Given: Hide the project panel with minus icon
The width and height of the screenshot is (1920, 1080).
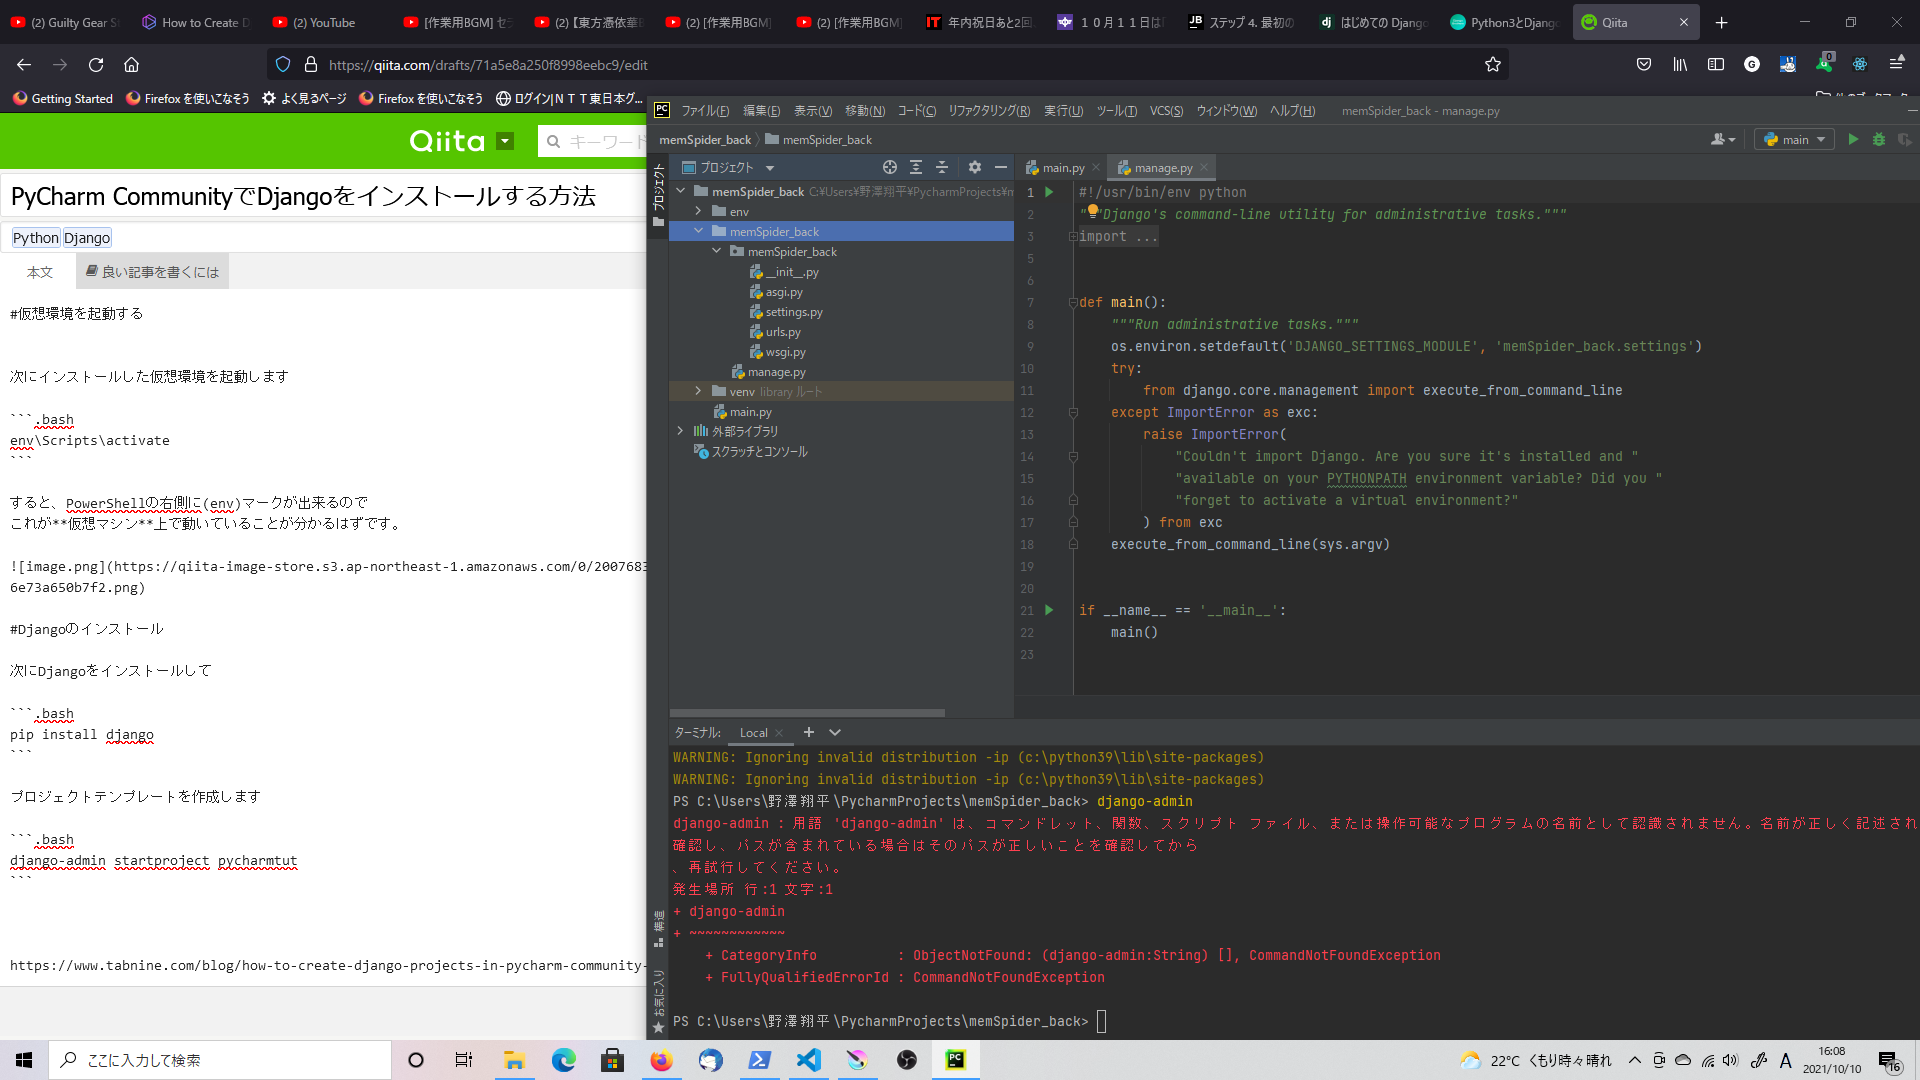Looking at the screenshot, I should 1001,168.
